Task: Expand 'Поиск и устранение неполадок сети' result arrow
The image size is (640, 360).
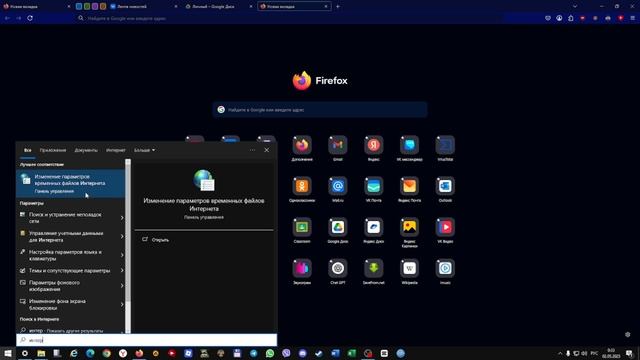Action: click(122, 218)
